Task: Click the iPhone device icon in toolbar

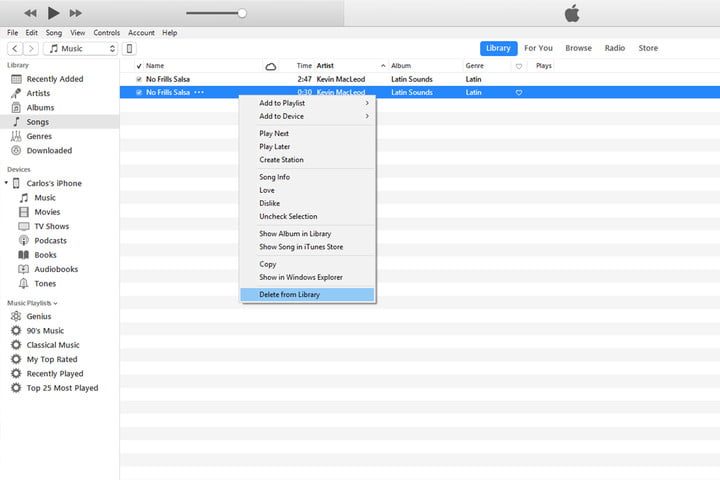Action: (130, 48)
